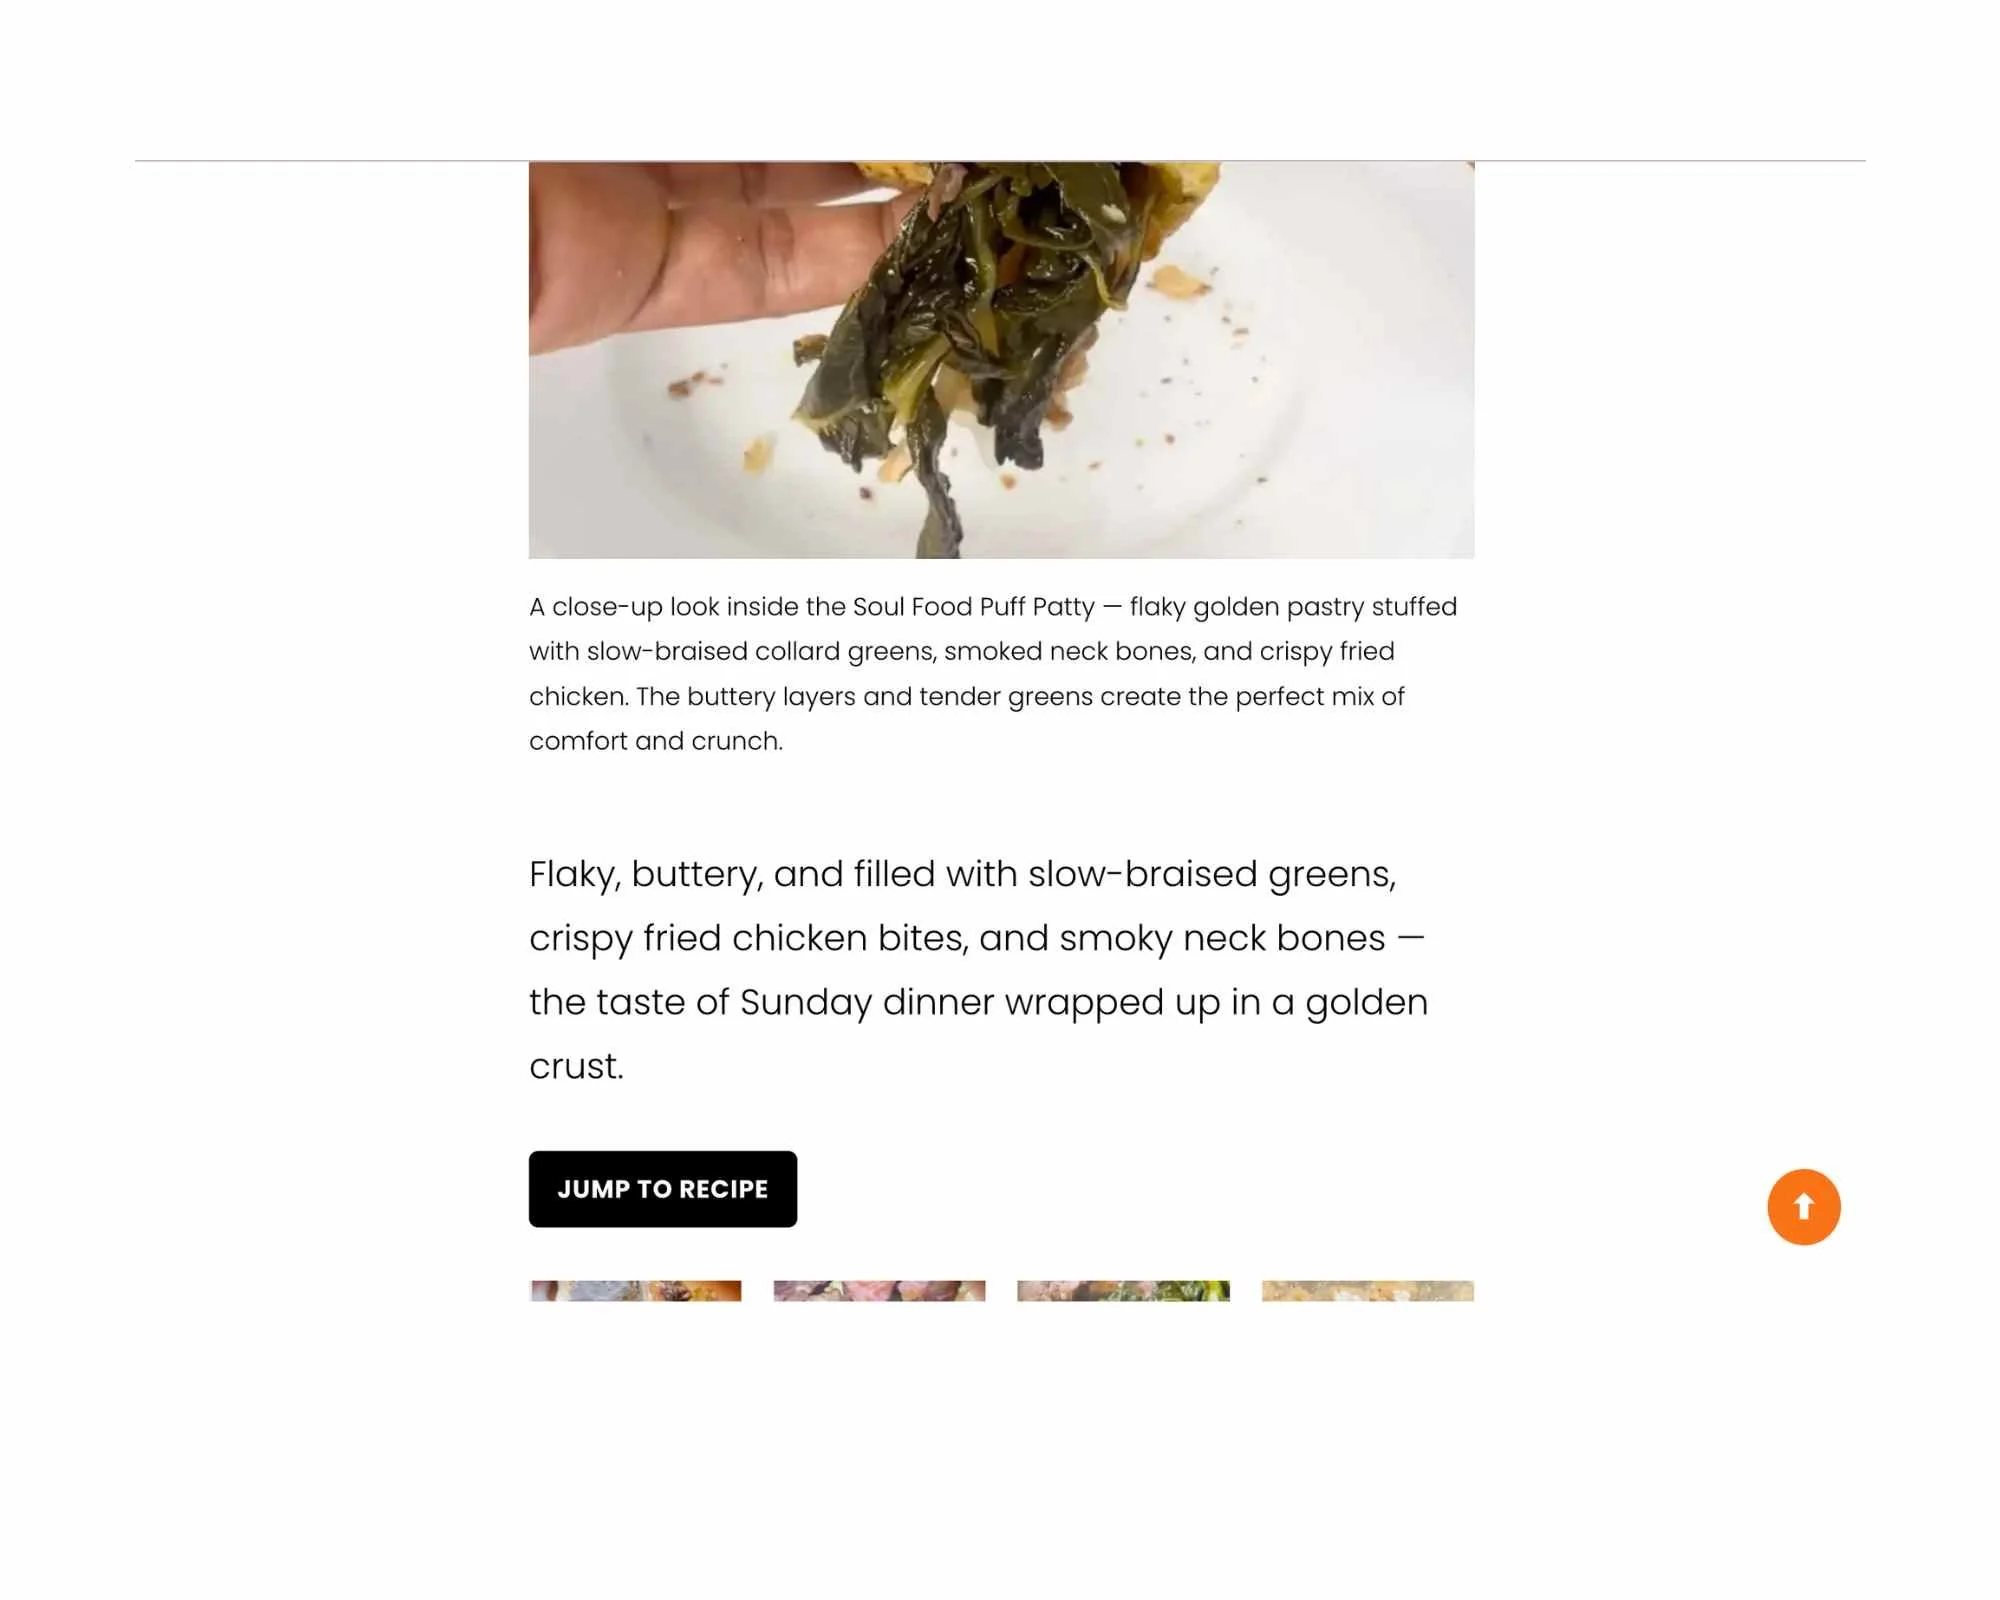Open the third gallery thumbnail with green collards
Screen dimensions: 2000x1600
click(1123, 1290)
